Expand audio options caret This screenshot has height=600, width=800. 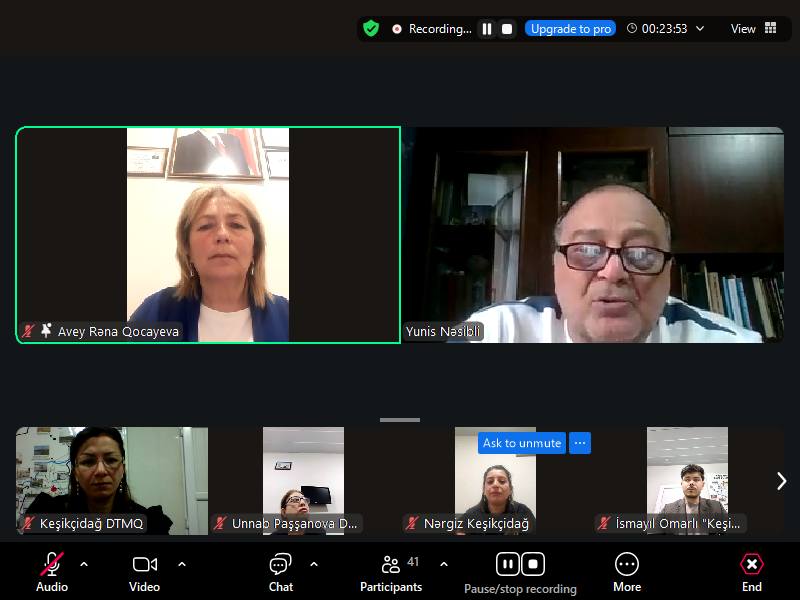point(84,564)
